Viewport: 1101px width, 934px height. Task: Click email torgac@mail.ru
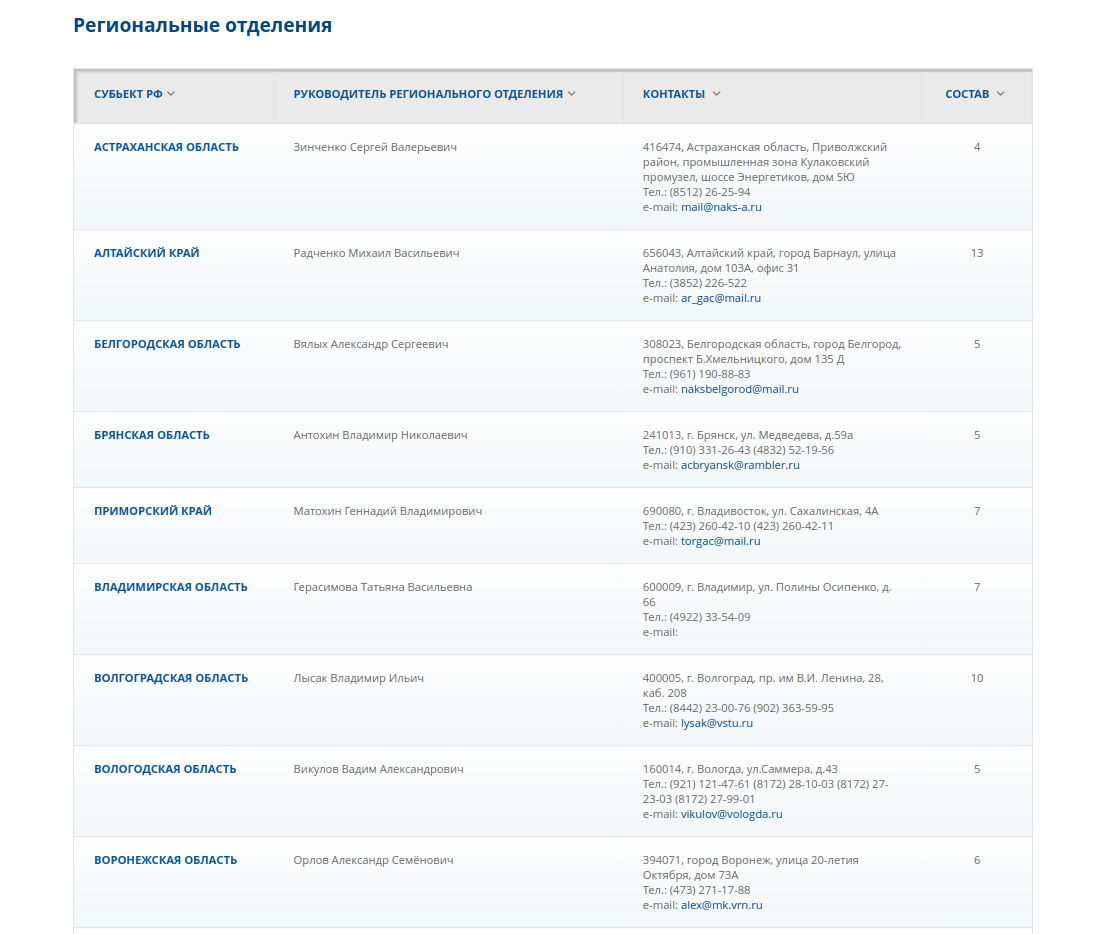720,541
